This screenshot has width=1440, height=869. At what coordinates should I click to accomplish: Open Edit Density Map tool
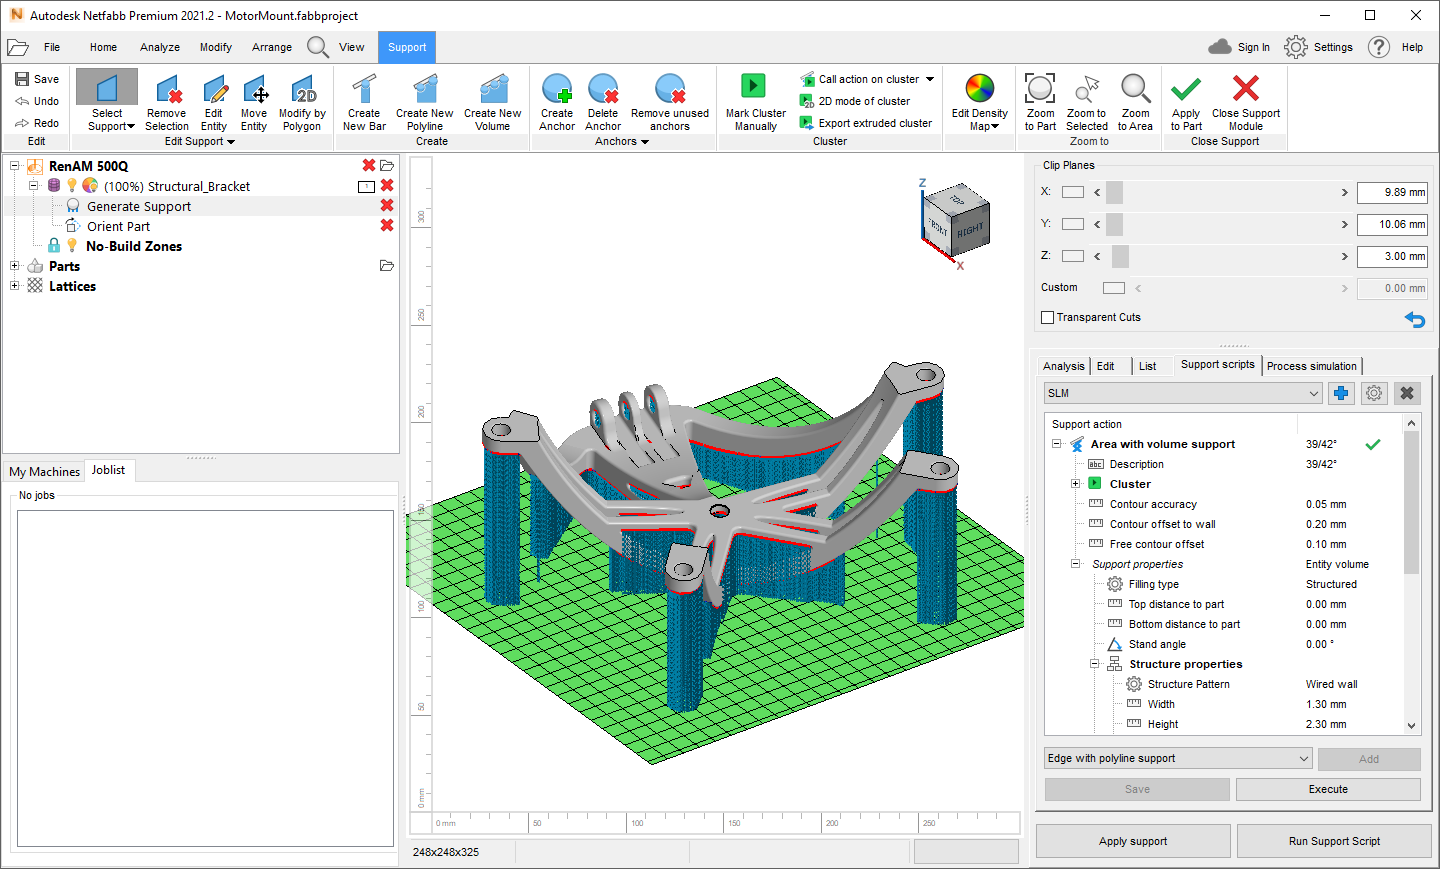pyautogui.click(x=979, y=101)
